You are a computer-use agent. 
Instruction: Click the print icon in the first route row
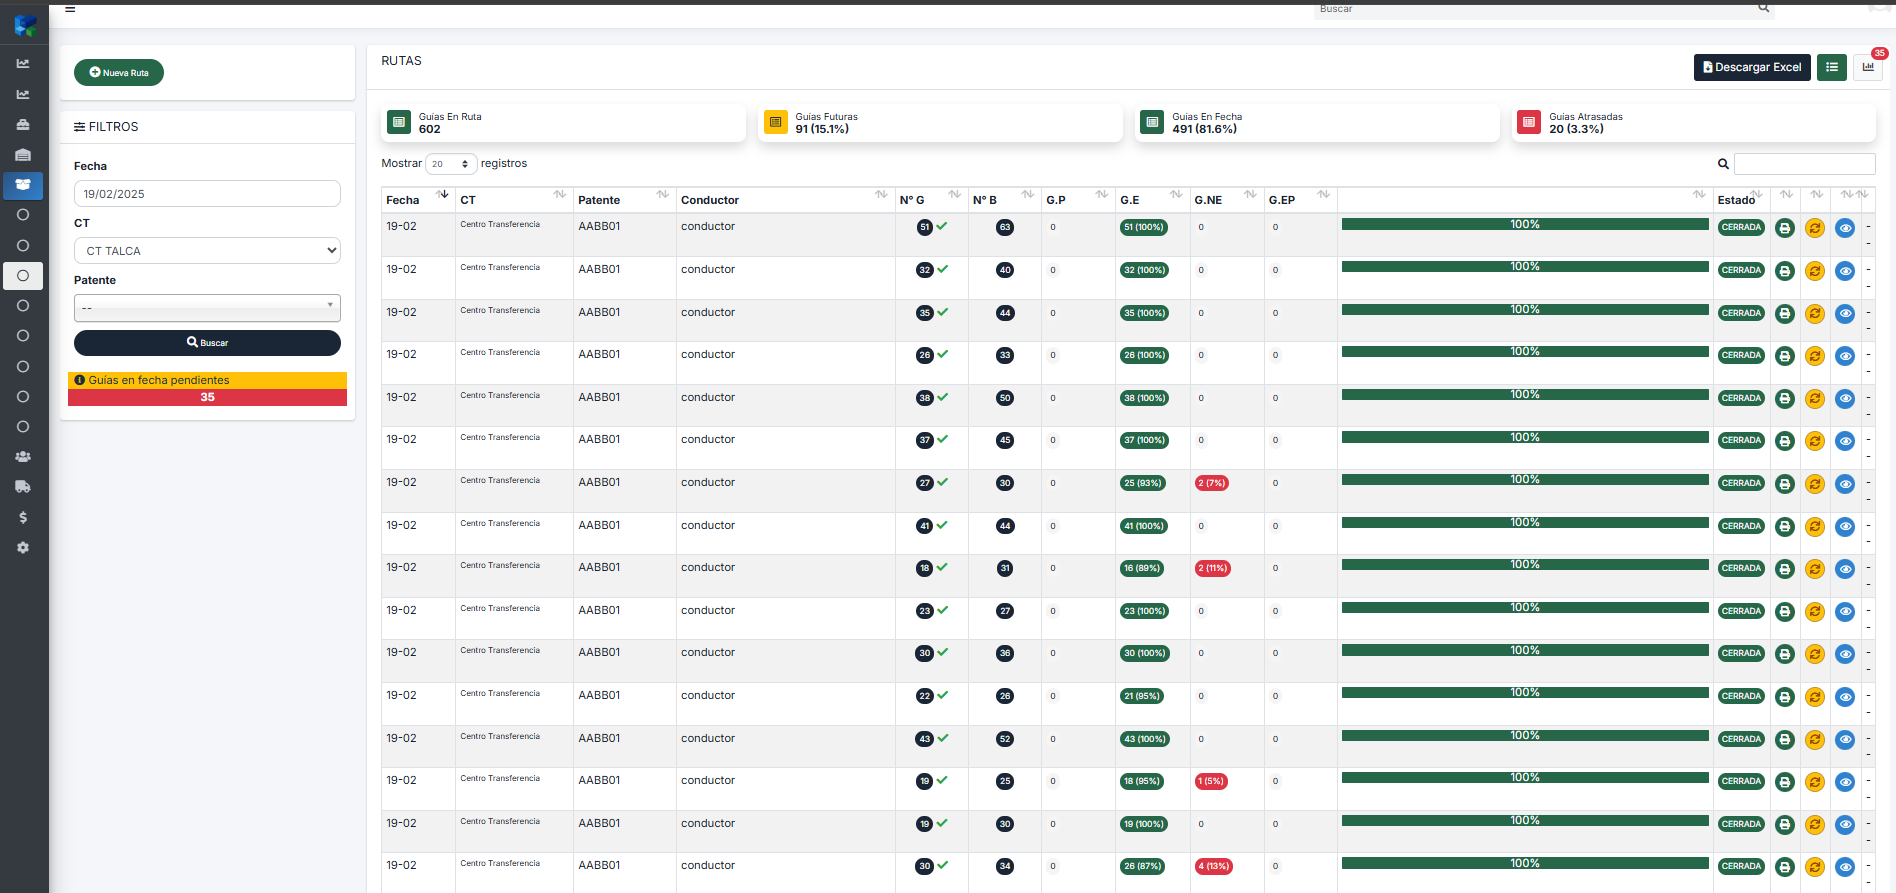click(1784, 228)
